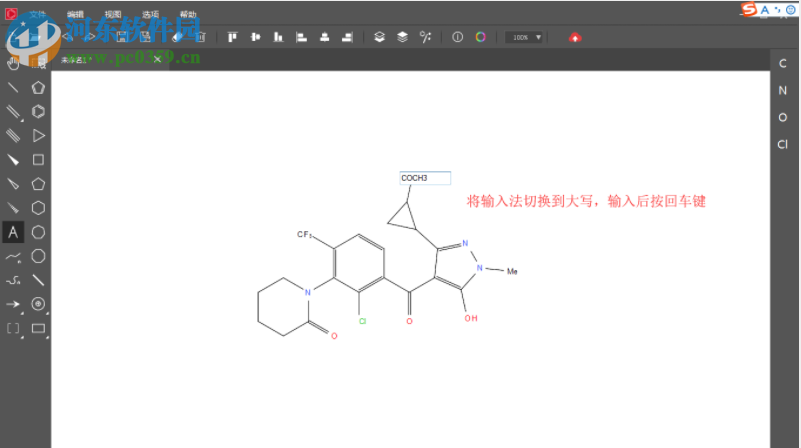Choose carbon C element in right panel
801x448 pixels.
[783, 63]
